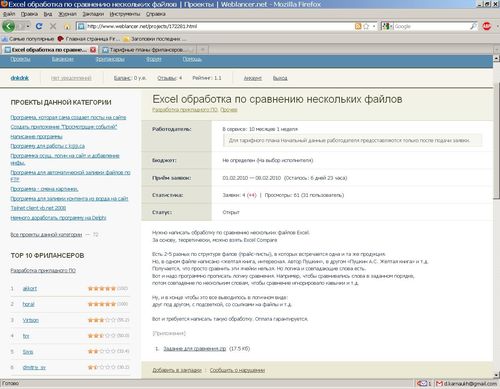Click Добавить в закладки link

[x=177, y=370]
